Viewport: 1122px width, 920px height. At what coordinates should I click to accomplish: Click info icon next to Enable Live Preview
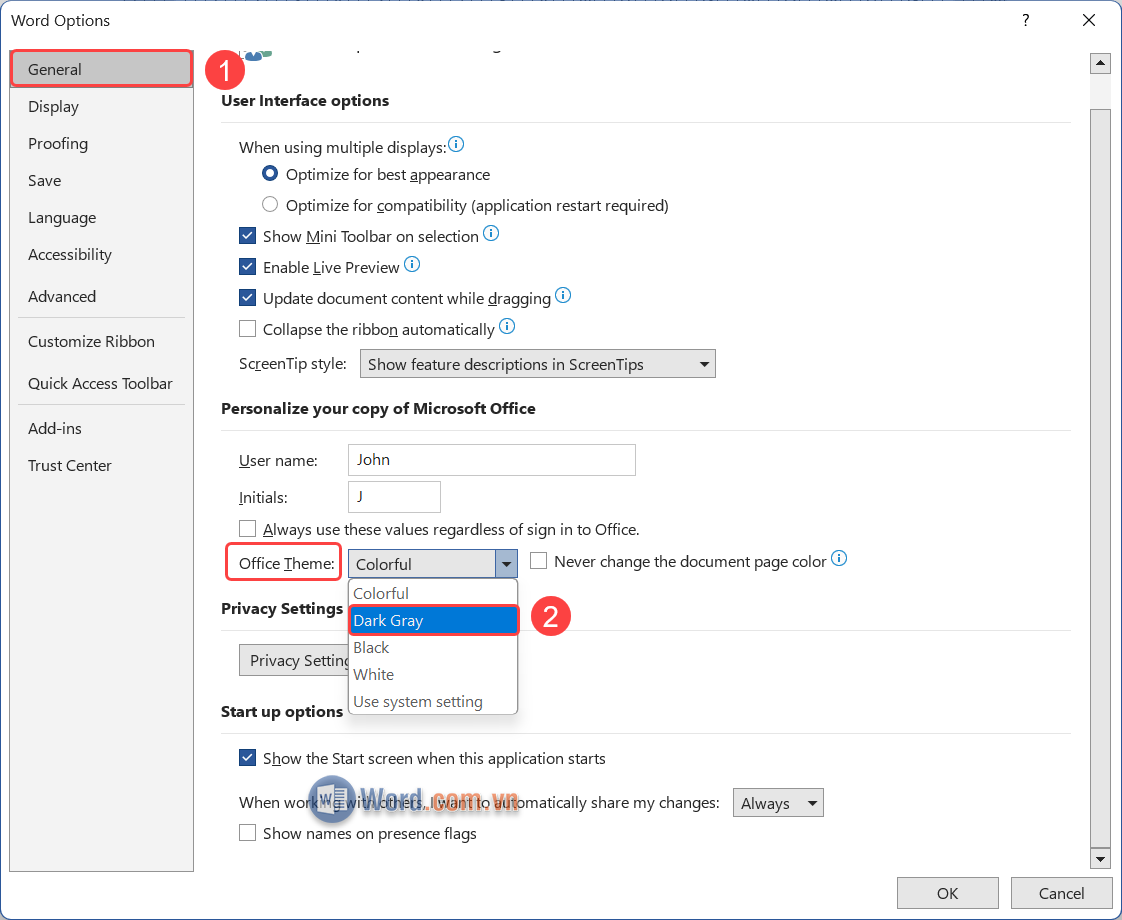412,265
